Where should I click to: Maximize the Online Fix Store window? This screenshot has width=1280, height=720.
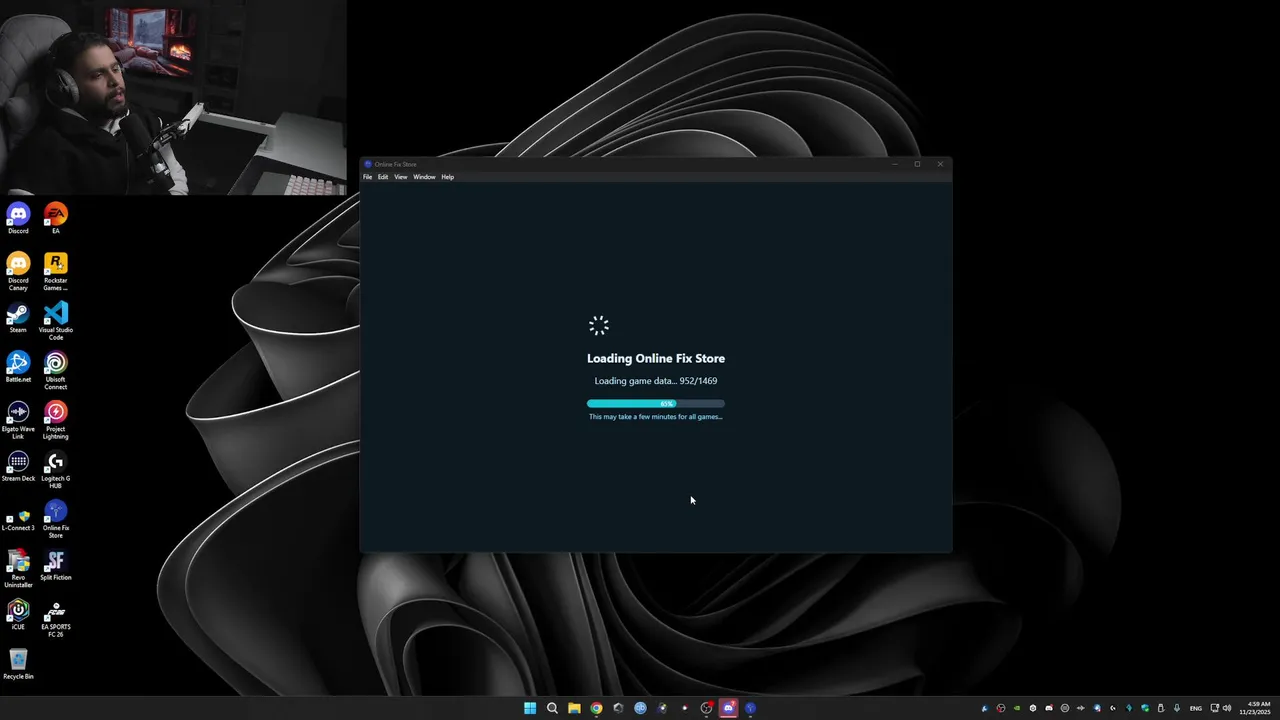[917, 164]
